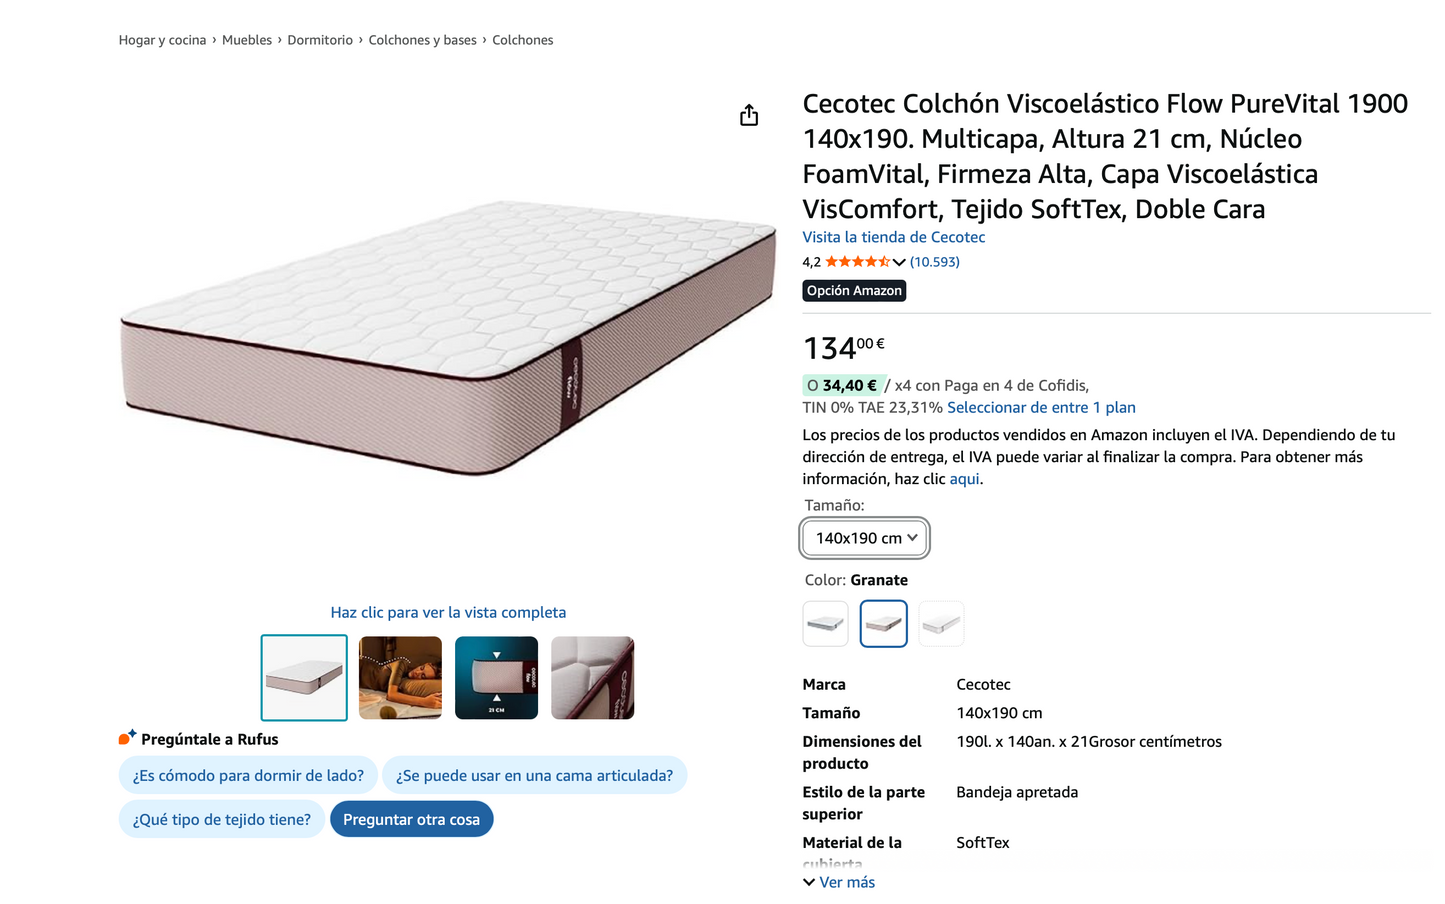Open the 10.593 reviews link
Image resolution: width=1445 pixels, height=904 pixels.
coord(934,262)
